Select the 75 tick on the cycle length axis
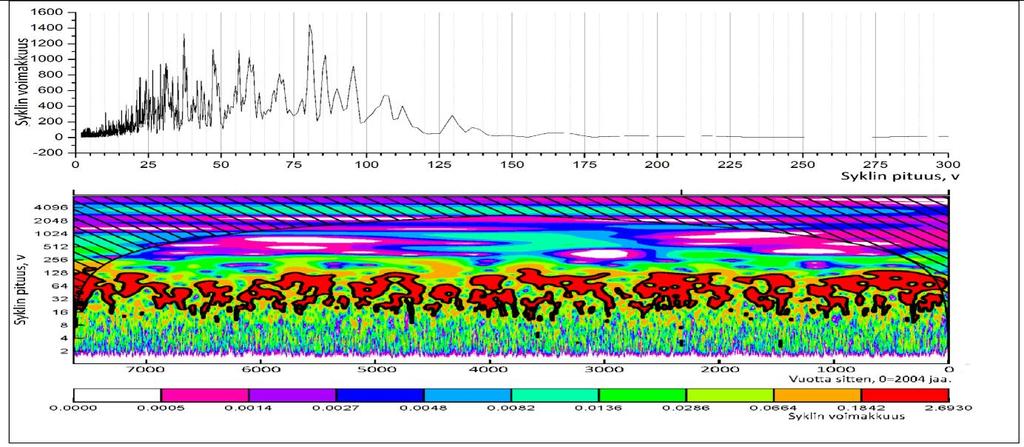The height and width of the screenshot is (447, 1024). [x=293, y=164]
